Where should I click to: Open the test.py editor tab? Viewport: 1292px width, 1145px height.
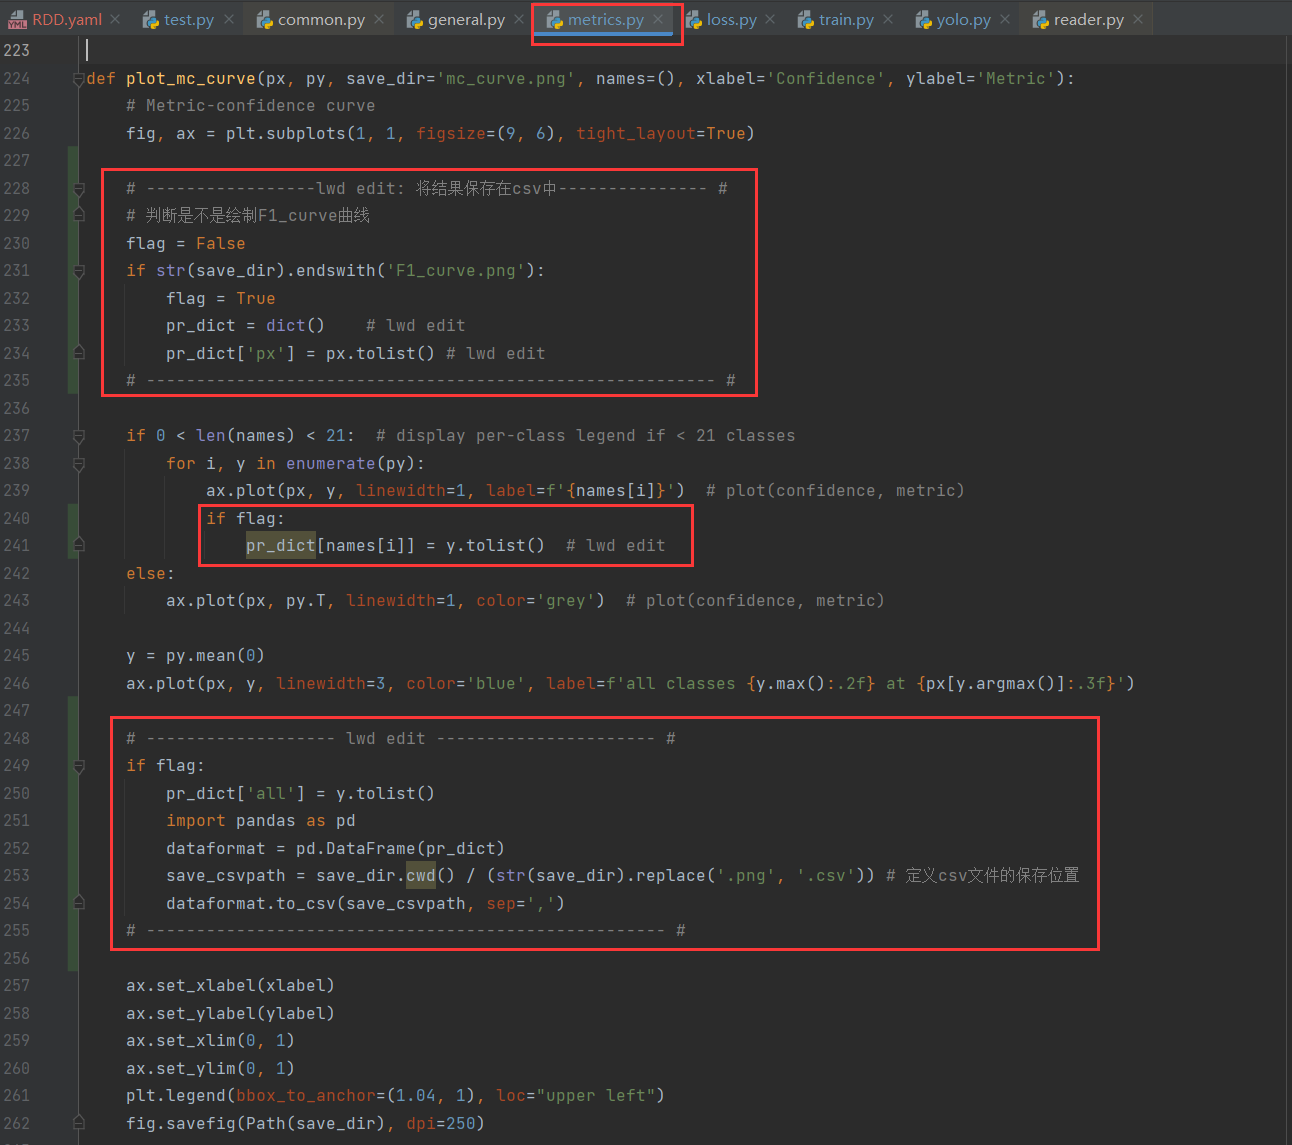[x=189, y=20]
